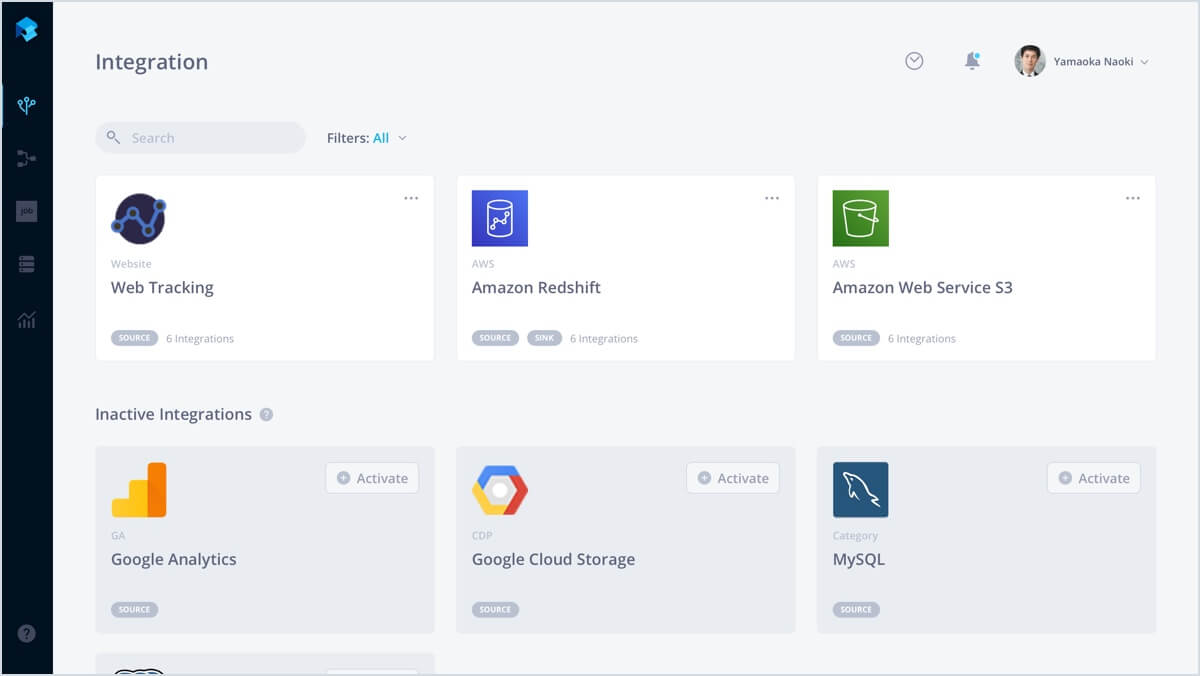This screenshot has height=676, width=1200.
Task: Click info icon beside Inactive Integrations
Action: (x=266, y=415)
